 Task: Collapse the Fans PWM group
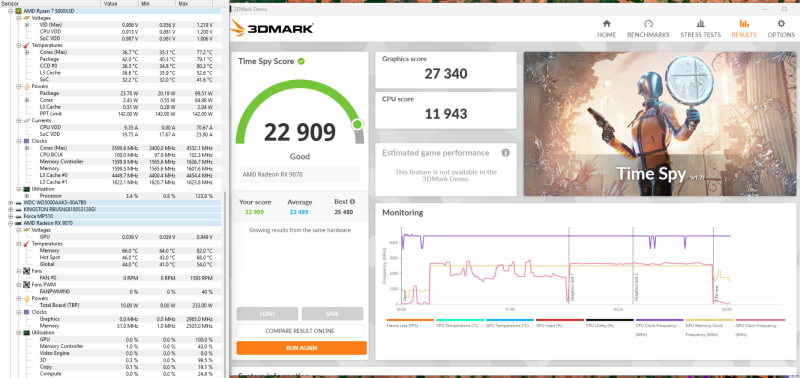coord(18,285)
